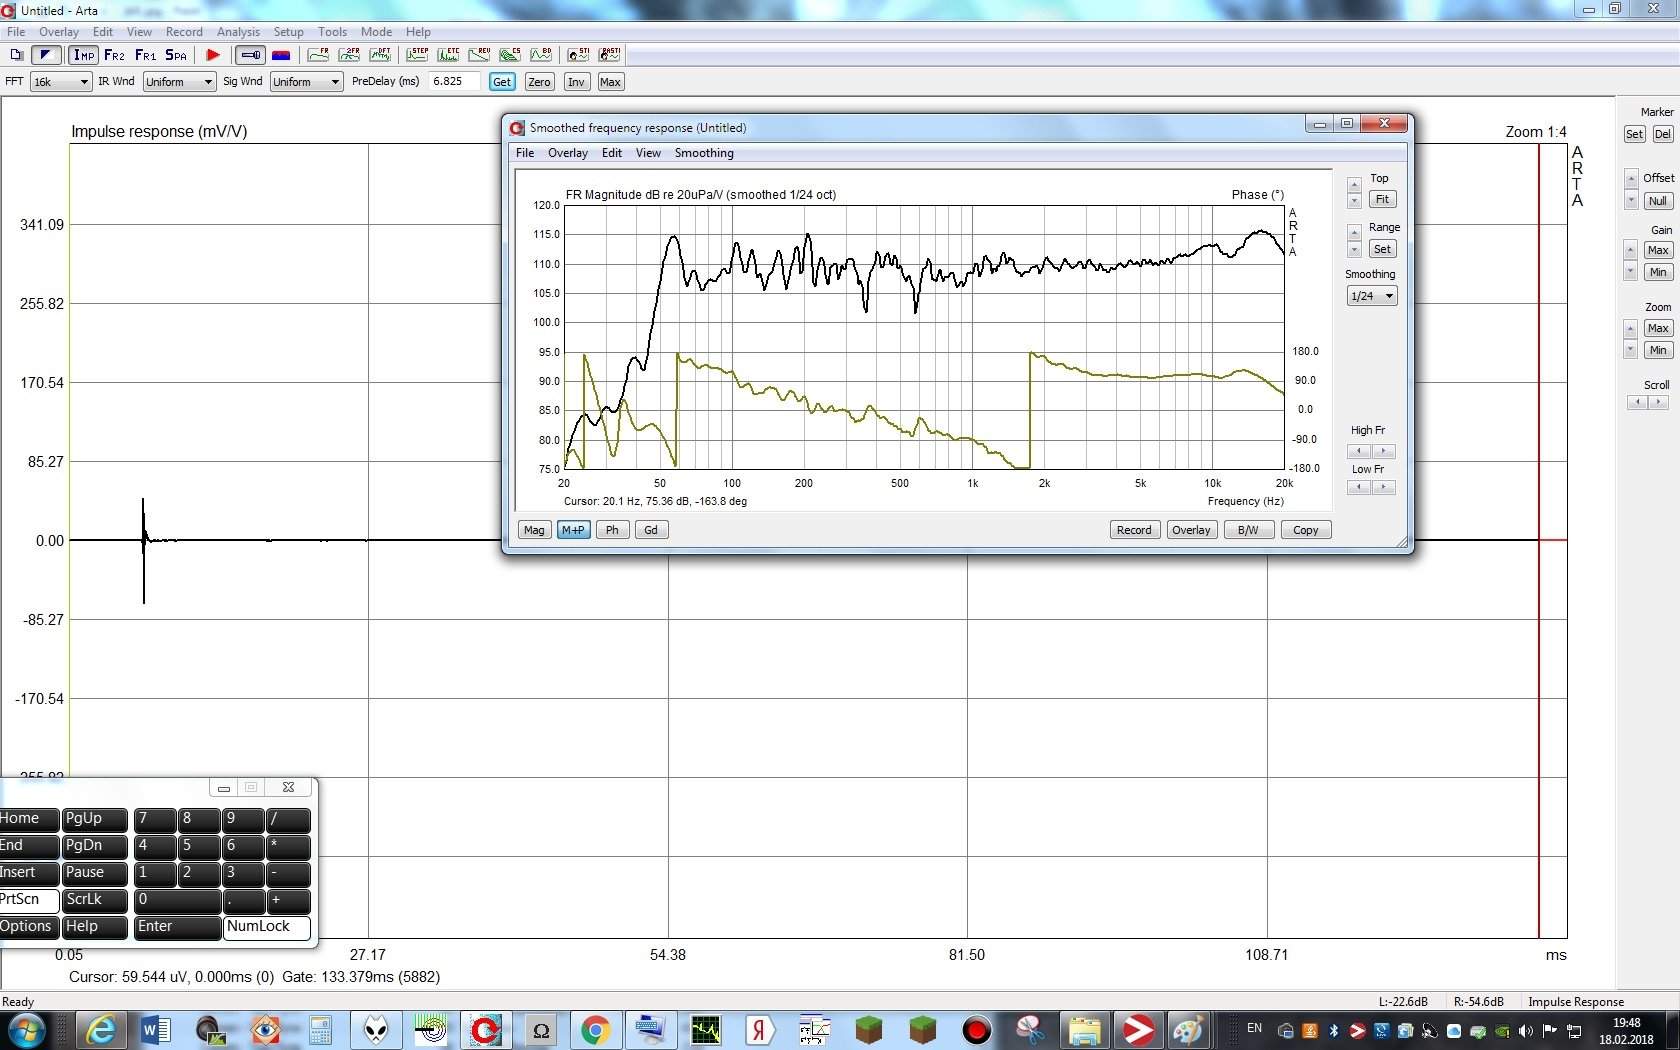Toggle NumLock on the on-screen keyboard

coord(266,927)
